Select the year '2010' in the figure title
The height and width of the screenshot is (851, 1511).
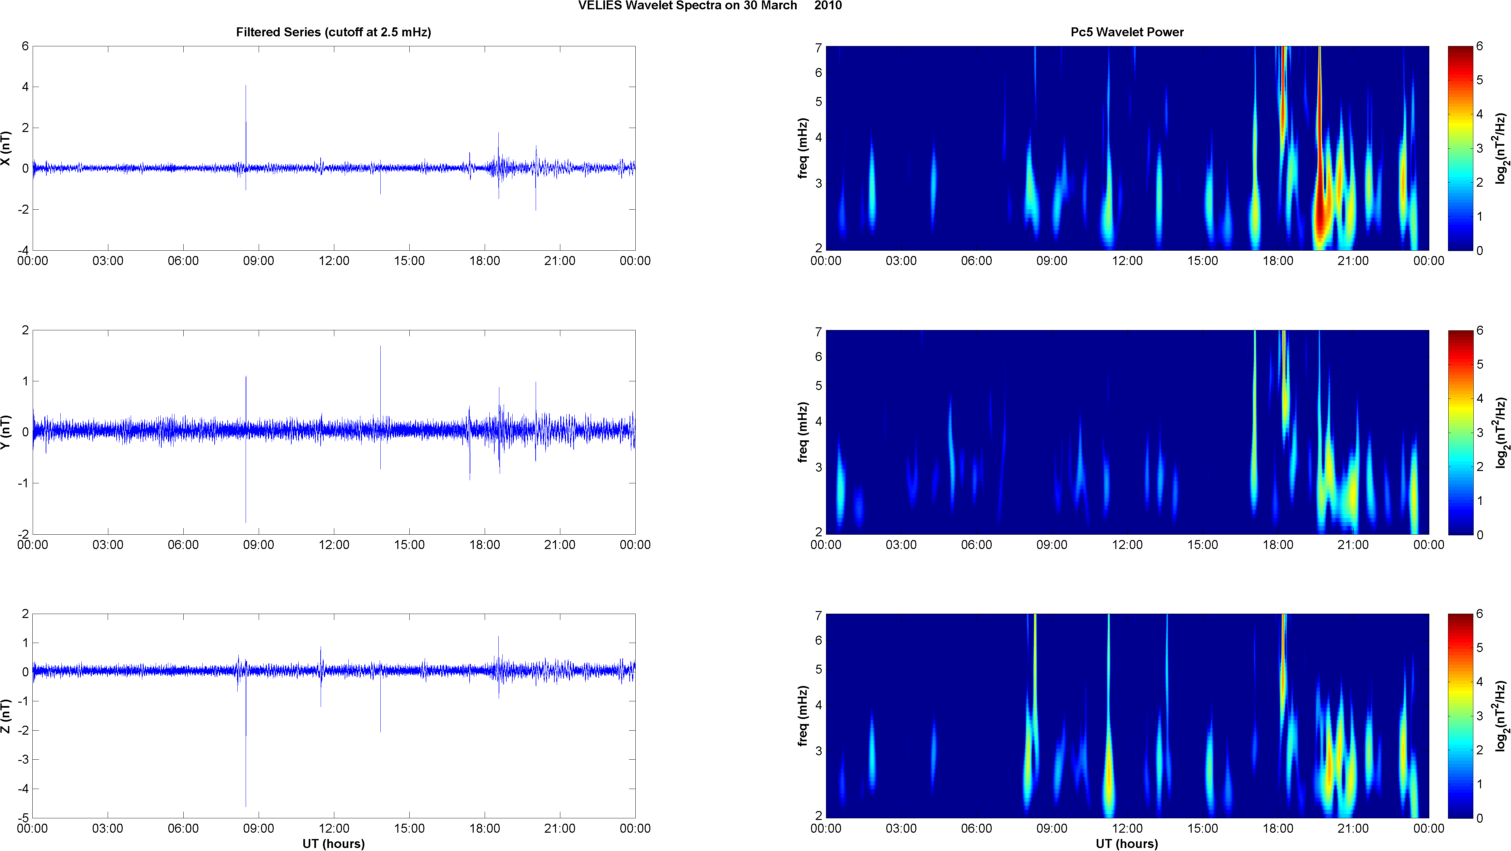(827, 6)
